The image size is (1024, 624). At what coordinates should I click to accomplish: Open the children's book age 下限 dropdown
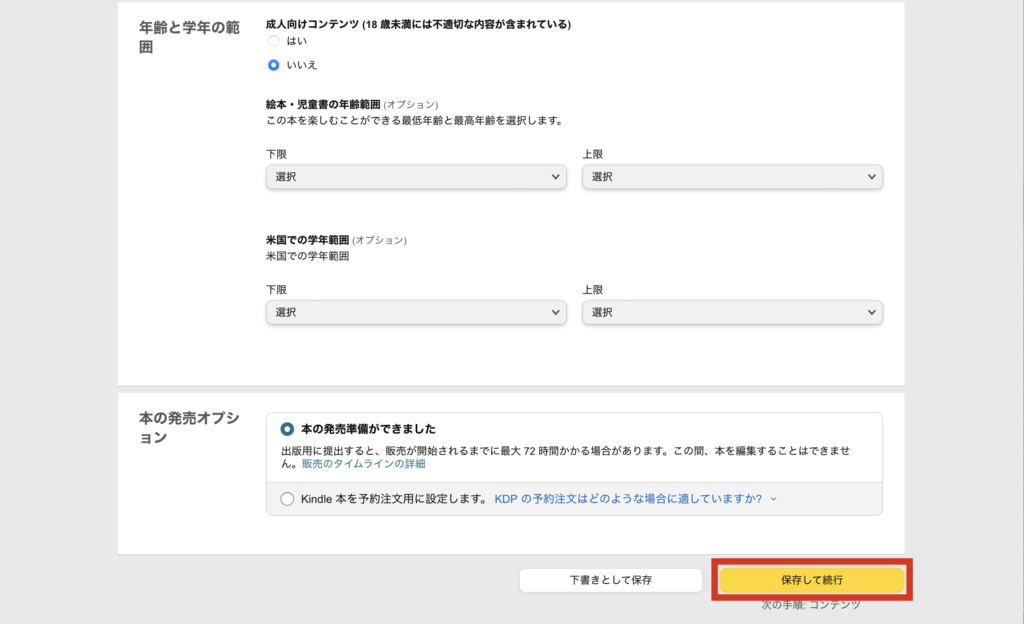(415, 177)
